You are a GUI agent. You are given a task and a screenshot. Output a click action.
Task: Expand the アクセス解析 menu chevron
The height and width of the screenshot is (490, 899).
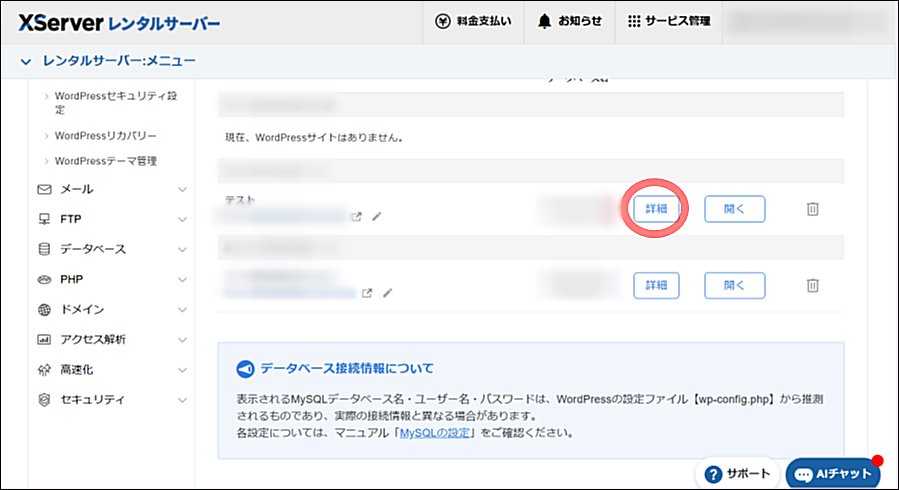click(x=182, y=340)
